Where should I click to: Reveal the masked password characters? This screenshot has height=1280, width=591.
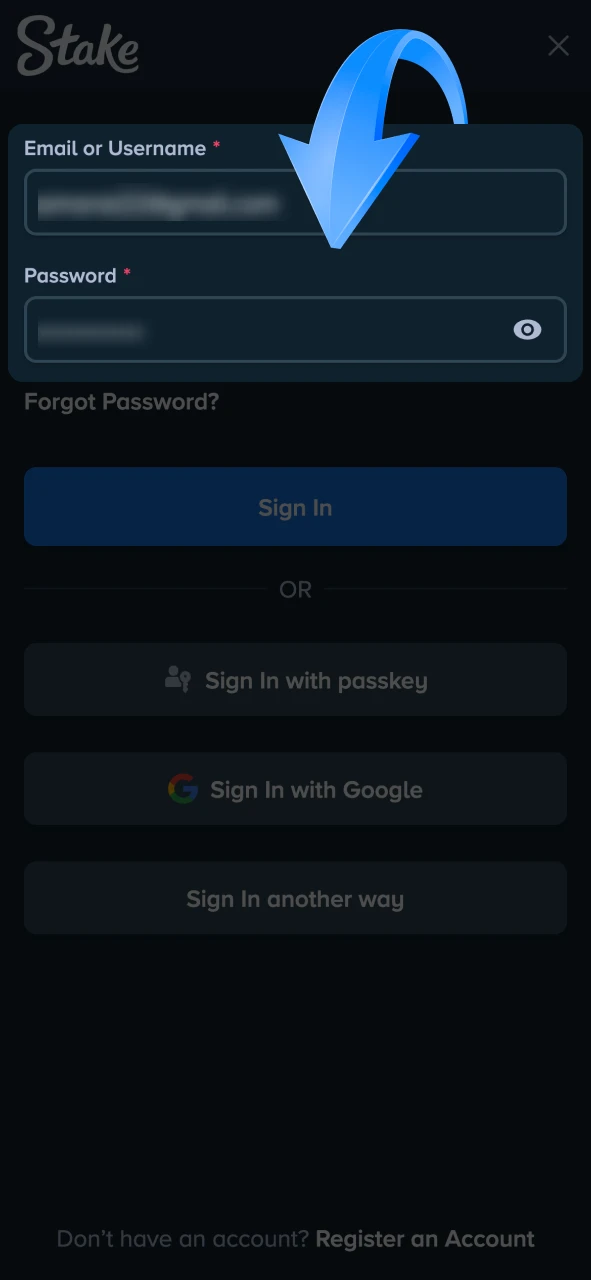(x=527, y=330)
